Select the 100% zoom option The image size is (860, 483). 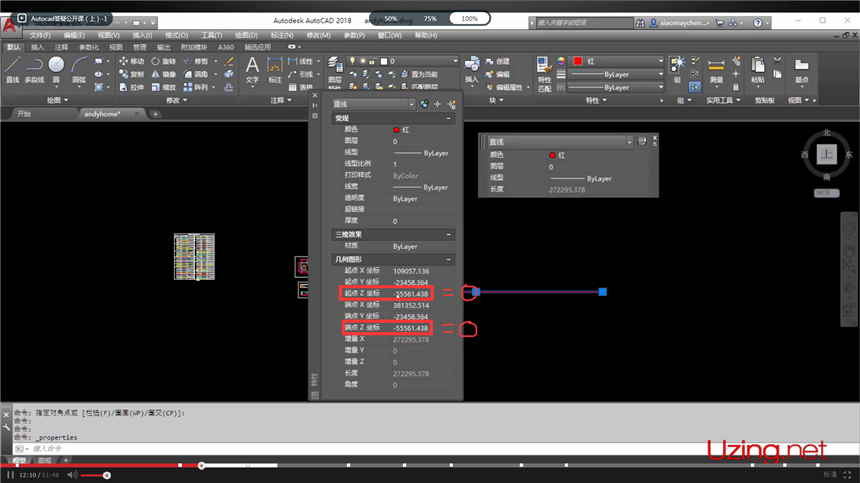tap(469, 18)
